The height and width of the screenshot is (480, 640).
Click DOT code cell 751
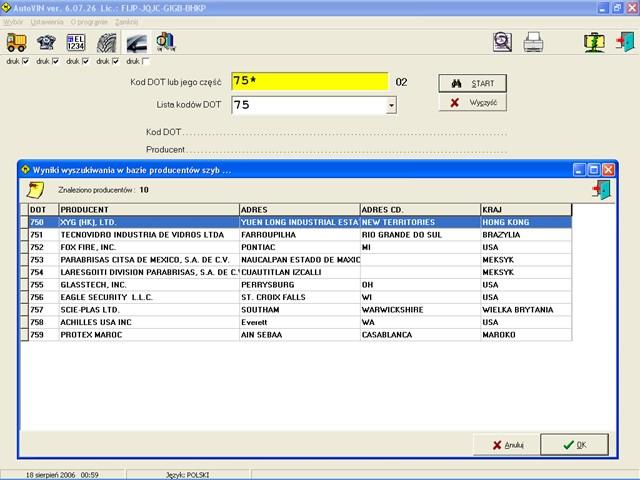pos(44,235)
